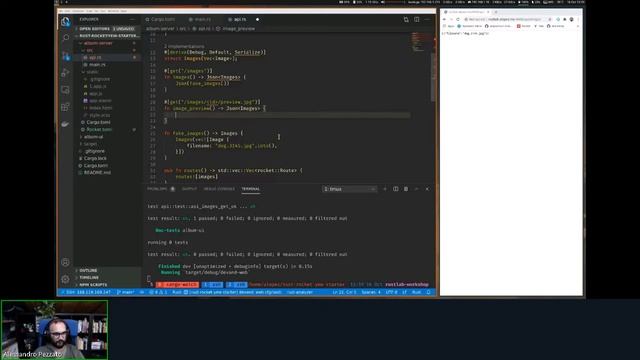Screen dimensions: 640x360
Task: Click Spaces: 4 indentation in status bar
Action: (x=371, y=292)
